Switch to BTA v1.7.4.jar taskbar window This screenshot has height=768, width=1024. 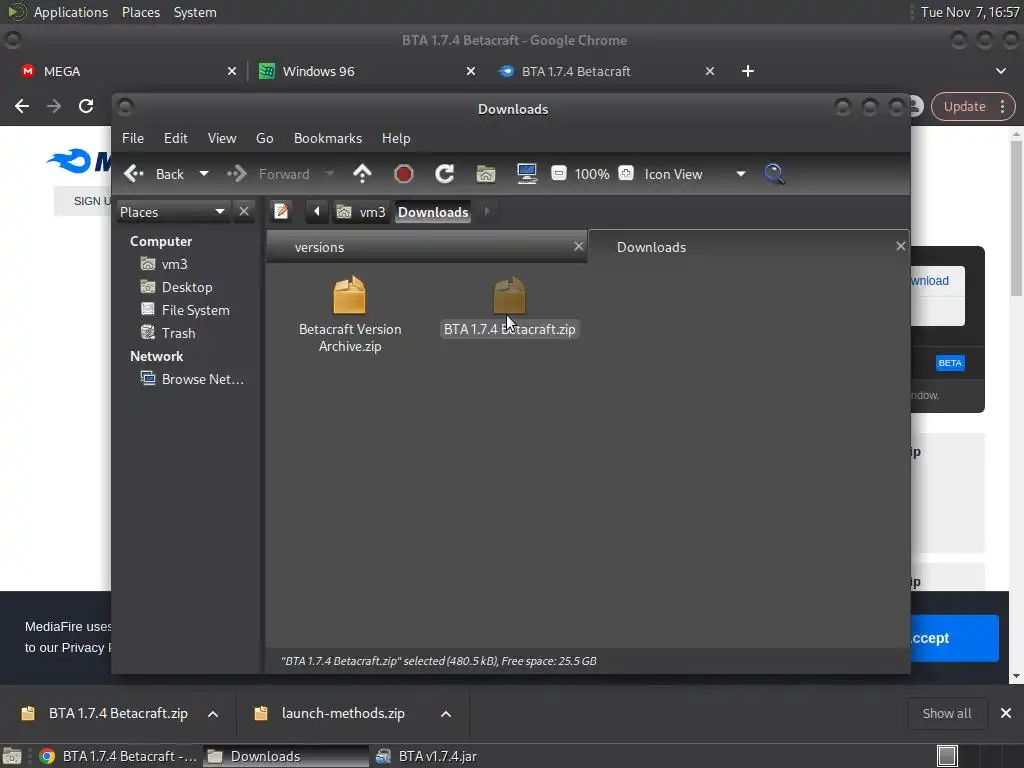pos(427,756)
